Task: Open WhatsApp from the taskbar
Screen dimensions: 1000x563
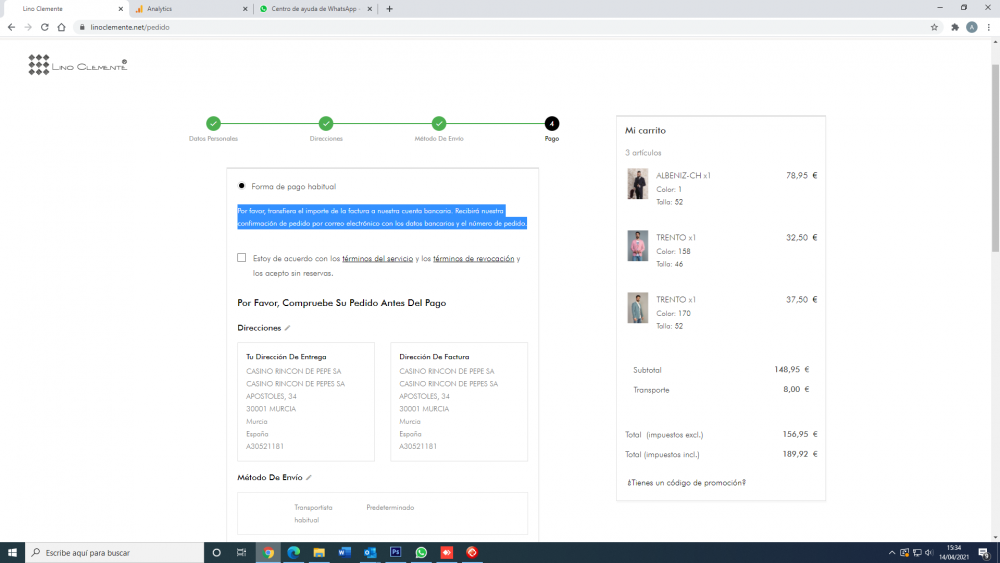Action: (421, 552)
